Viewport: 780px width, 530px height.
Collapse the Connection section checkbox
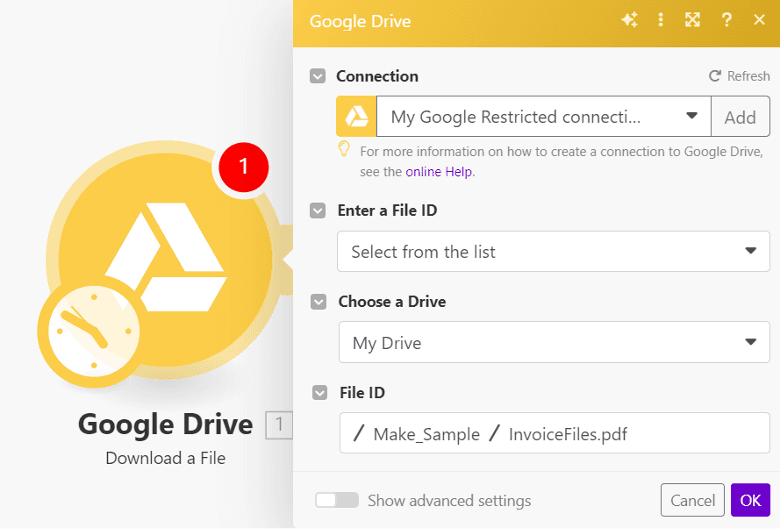[318, 76]
